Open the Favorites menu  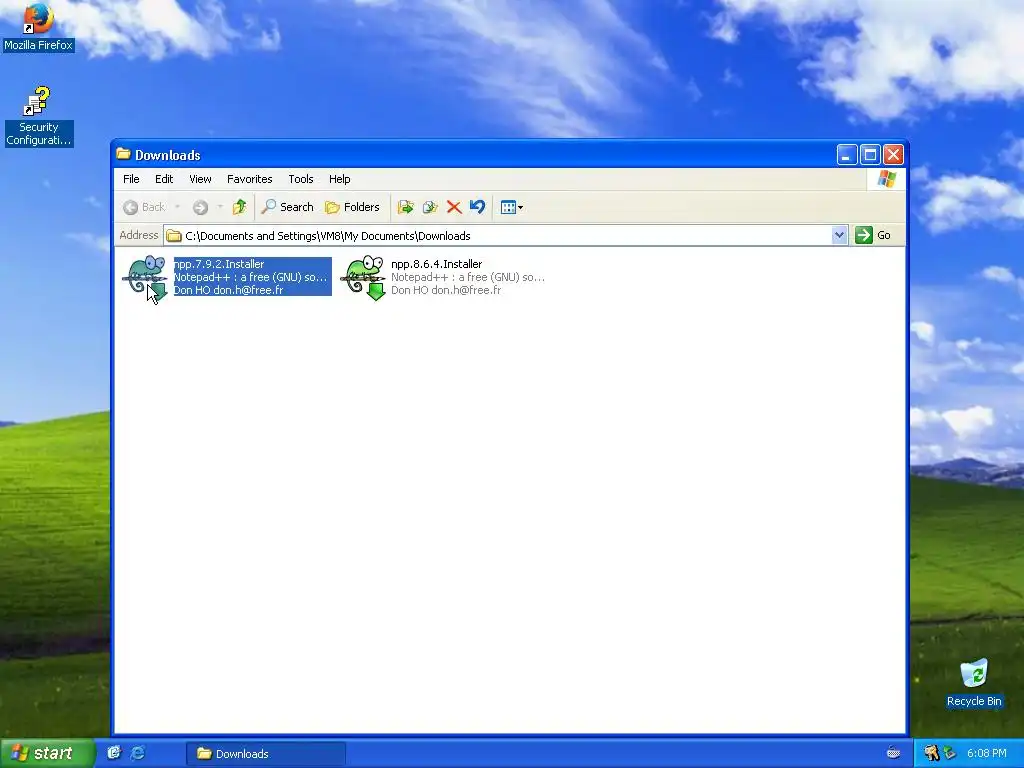pyautogui.click(x=249, y=179)
